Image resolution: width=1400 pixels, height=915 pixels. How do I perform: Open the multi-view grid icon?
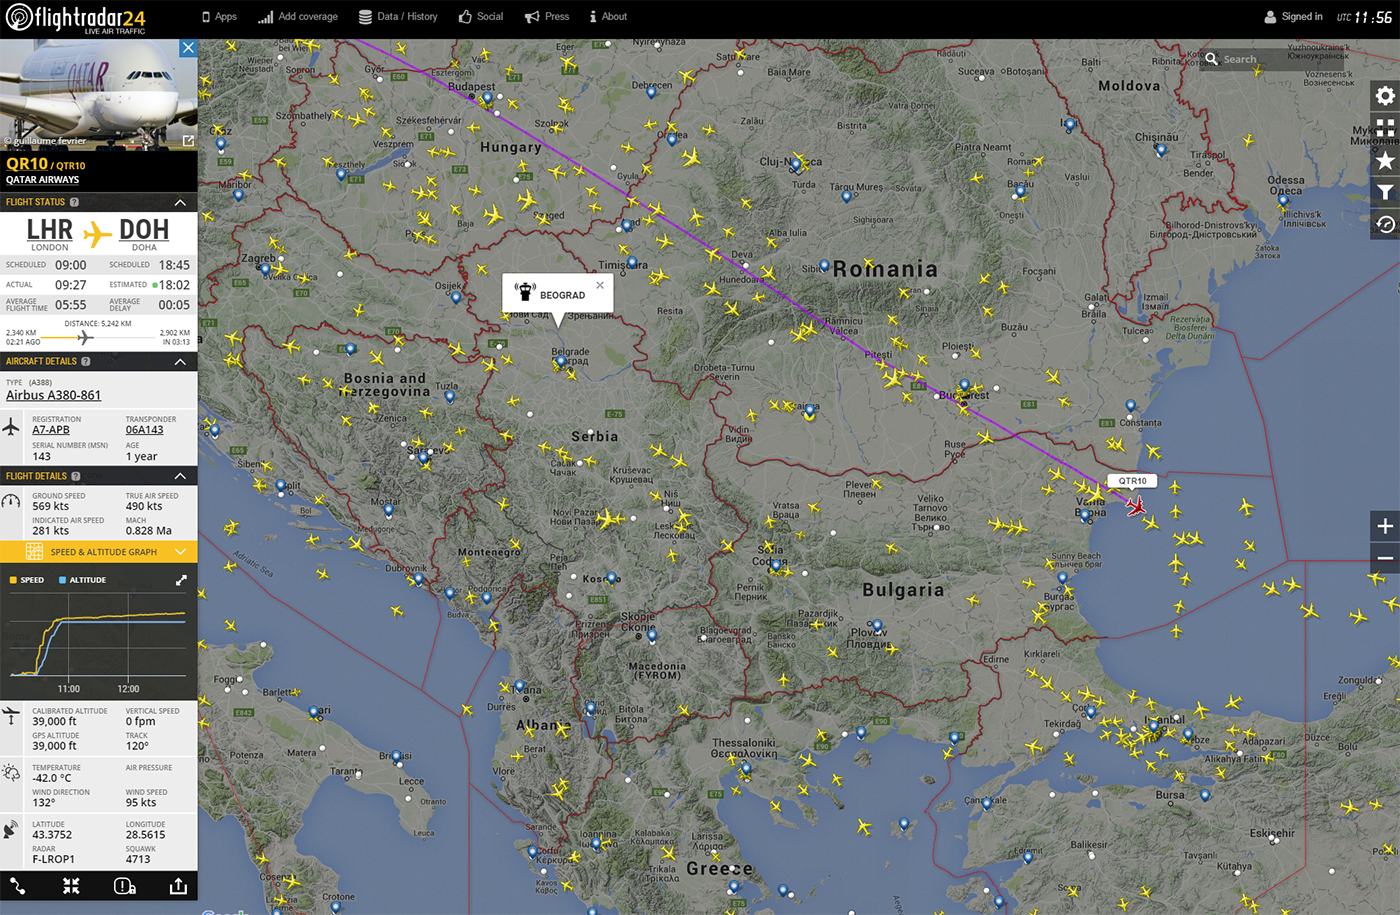click(x=1385, y=128)
